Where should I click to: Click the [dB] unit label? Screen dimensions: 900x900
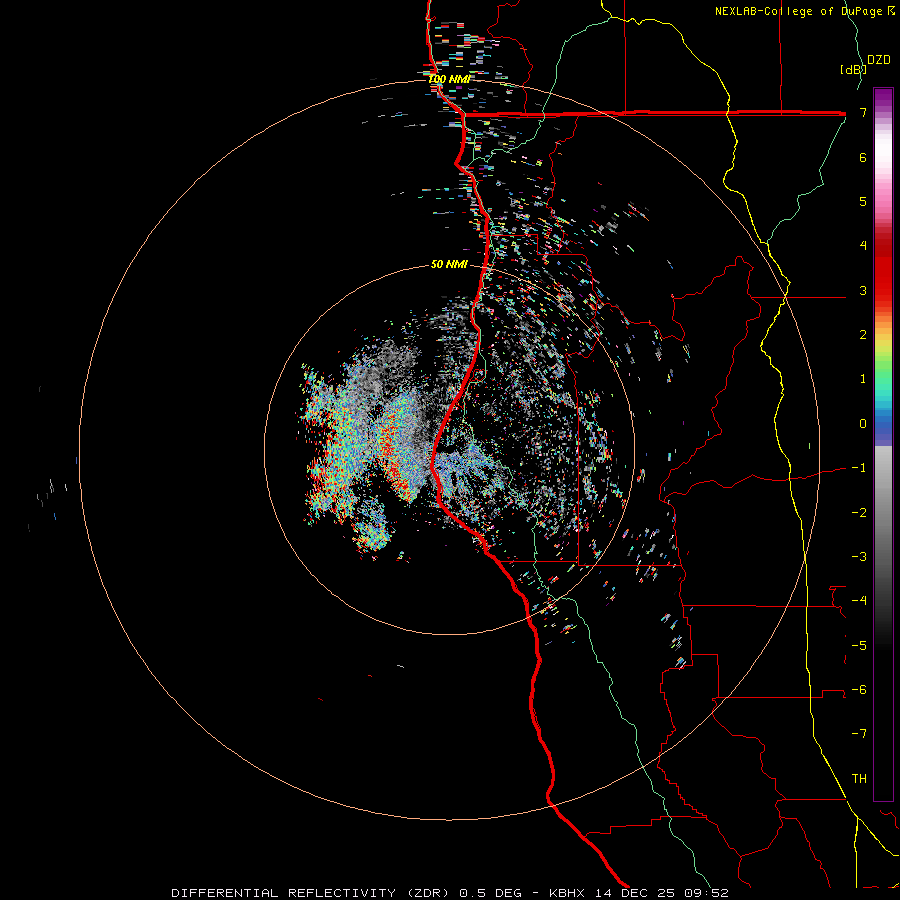click(853, 69)
